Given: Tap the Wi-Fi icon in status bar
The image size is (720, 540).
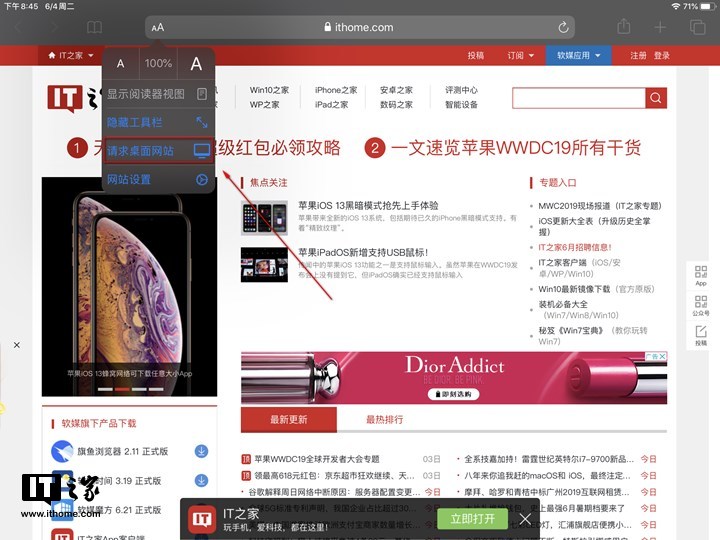Looking at the screenshot, I should pyautogui.click(x=675, y=6).
